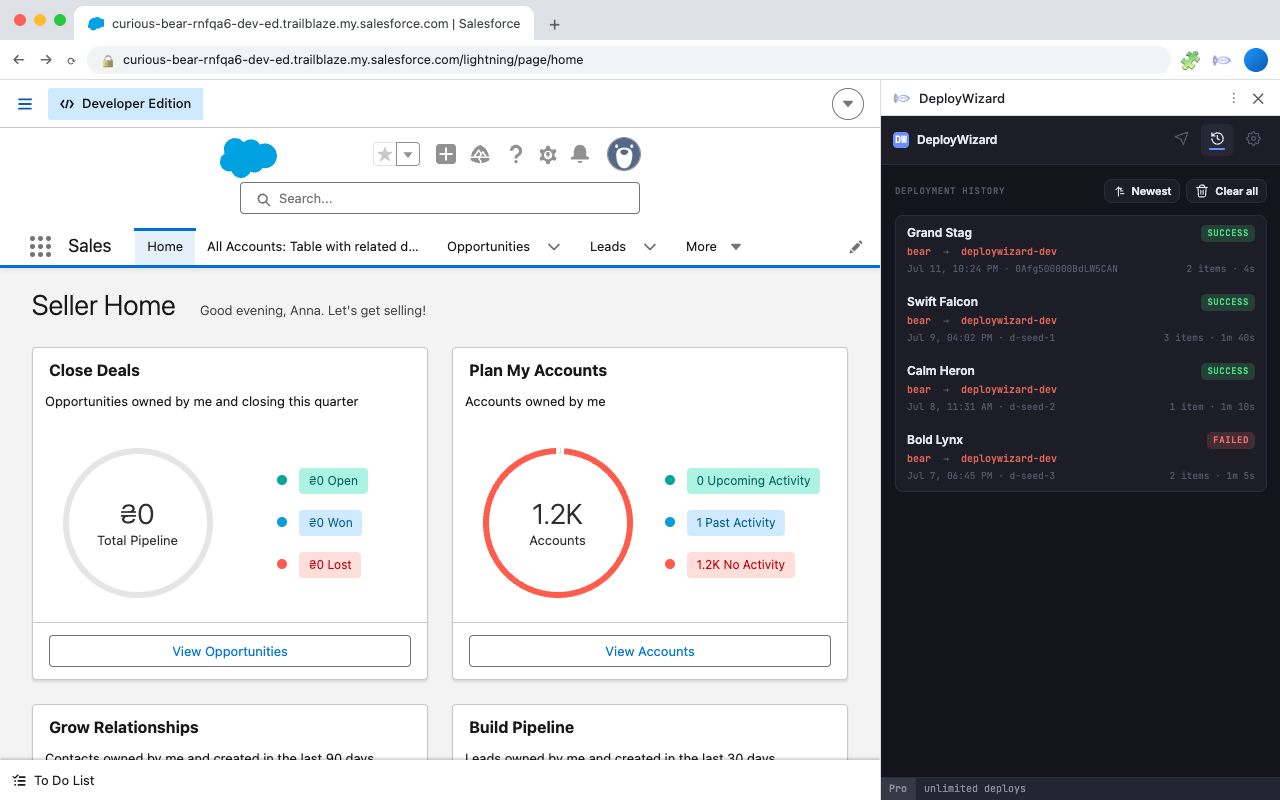Screen dimensions: 1280x800
Task: Click the ₴0 Open pipeline badge
Action: click(333, 481)
